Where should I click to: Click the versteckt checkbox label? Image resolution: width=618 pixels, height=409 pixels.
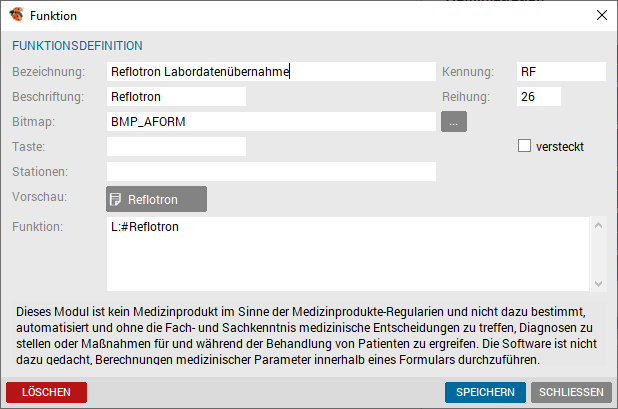(560, 147)
